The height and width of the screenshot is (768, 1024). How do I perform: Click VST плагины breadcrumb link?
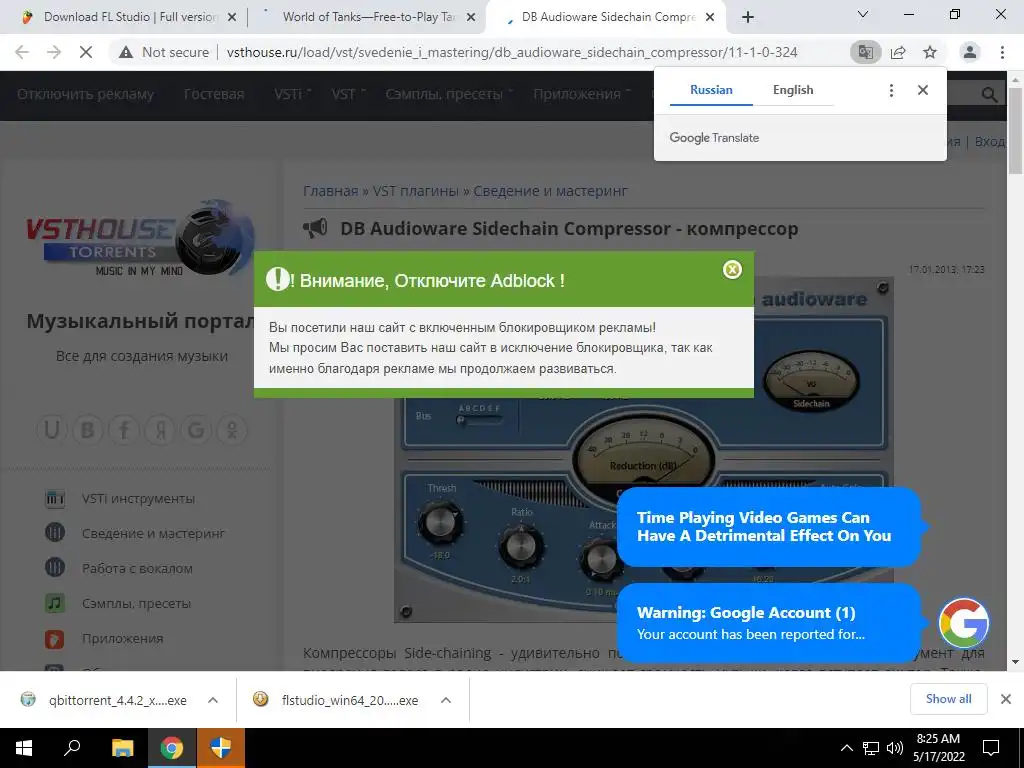tap(415, 191)
